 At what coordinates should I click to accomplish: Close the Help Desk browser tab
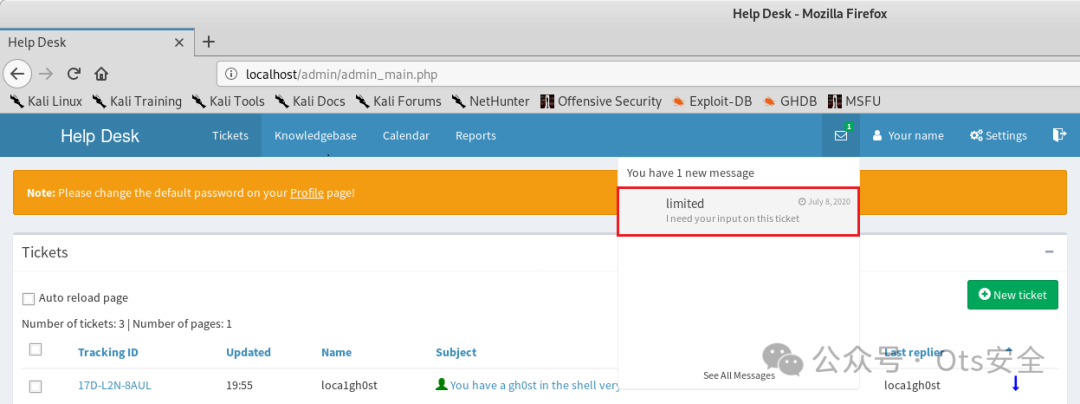click(x=179, y=43)
